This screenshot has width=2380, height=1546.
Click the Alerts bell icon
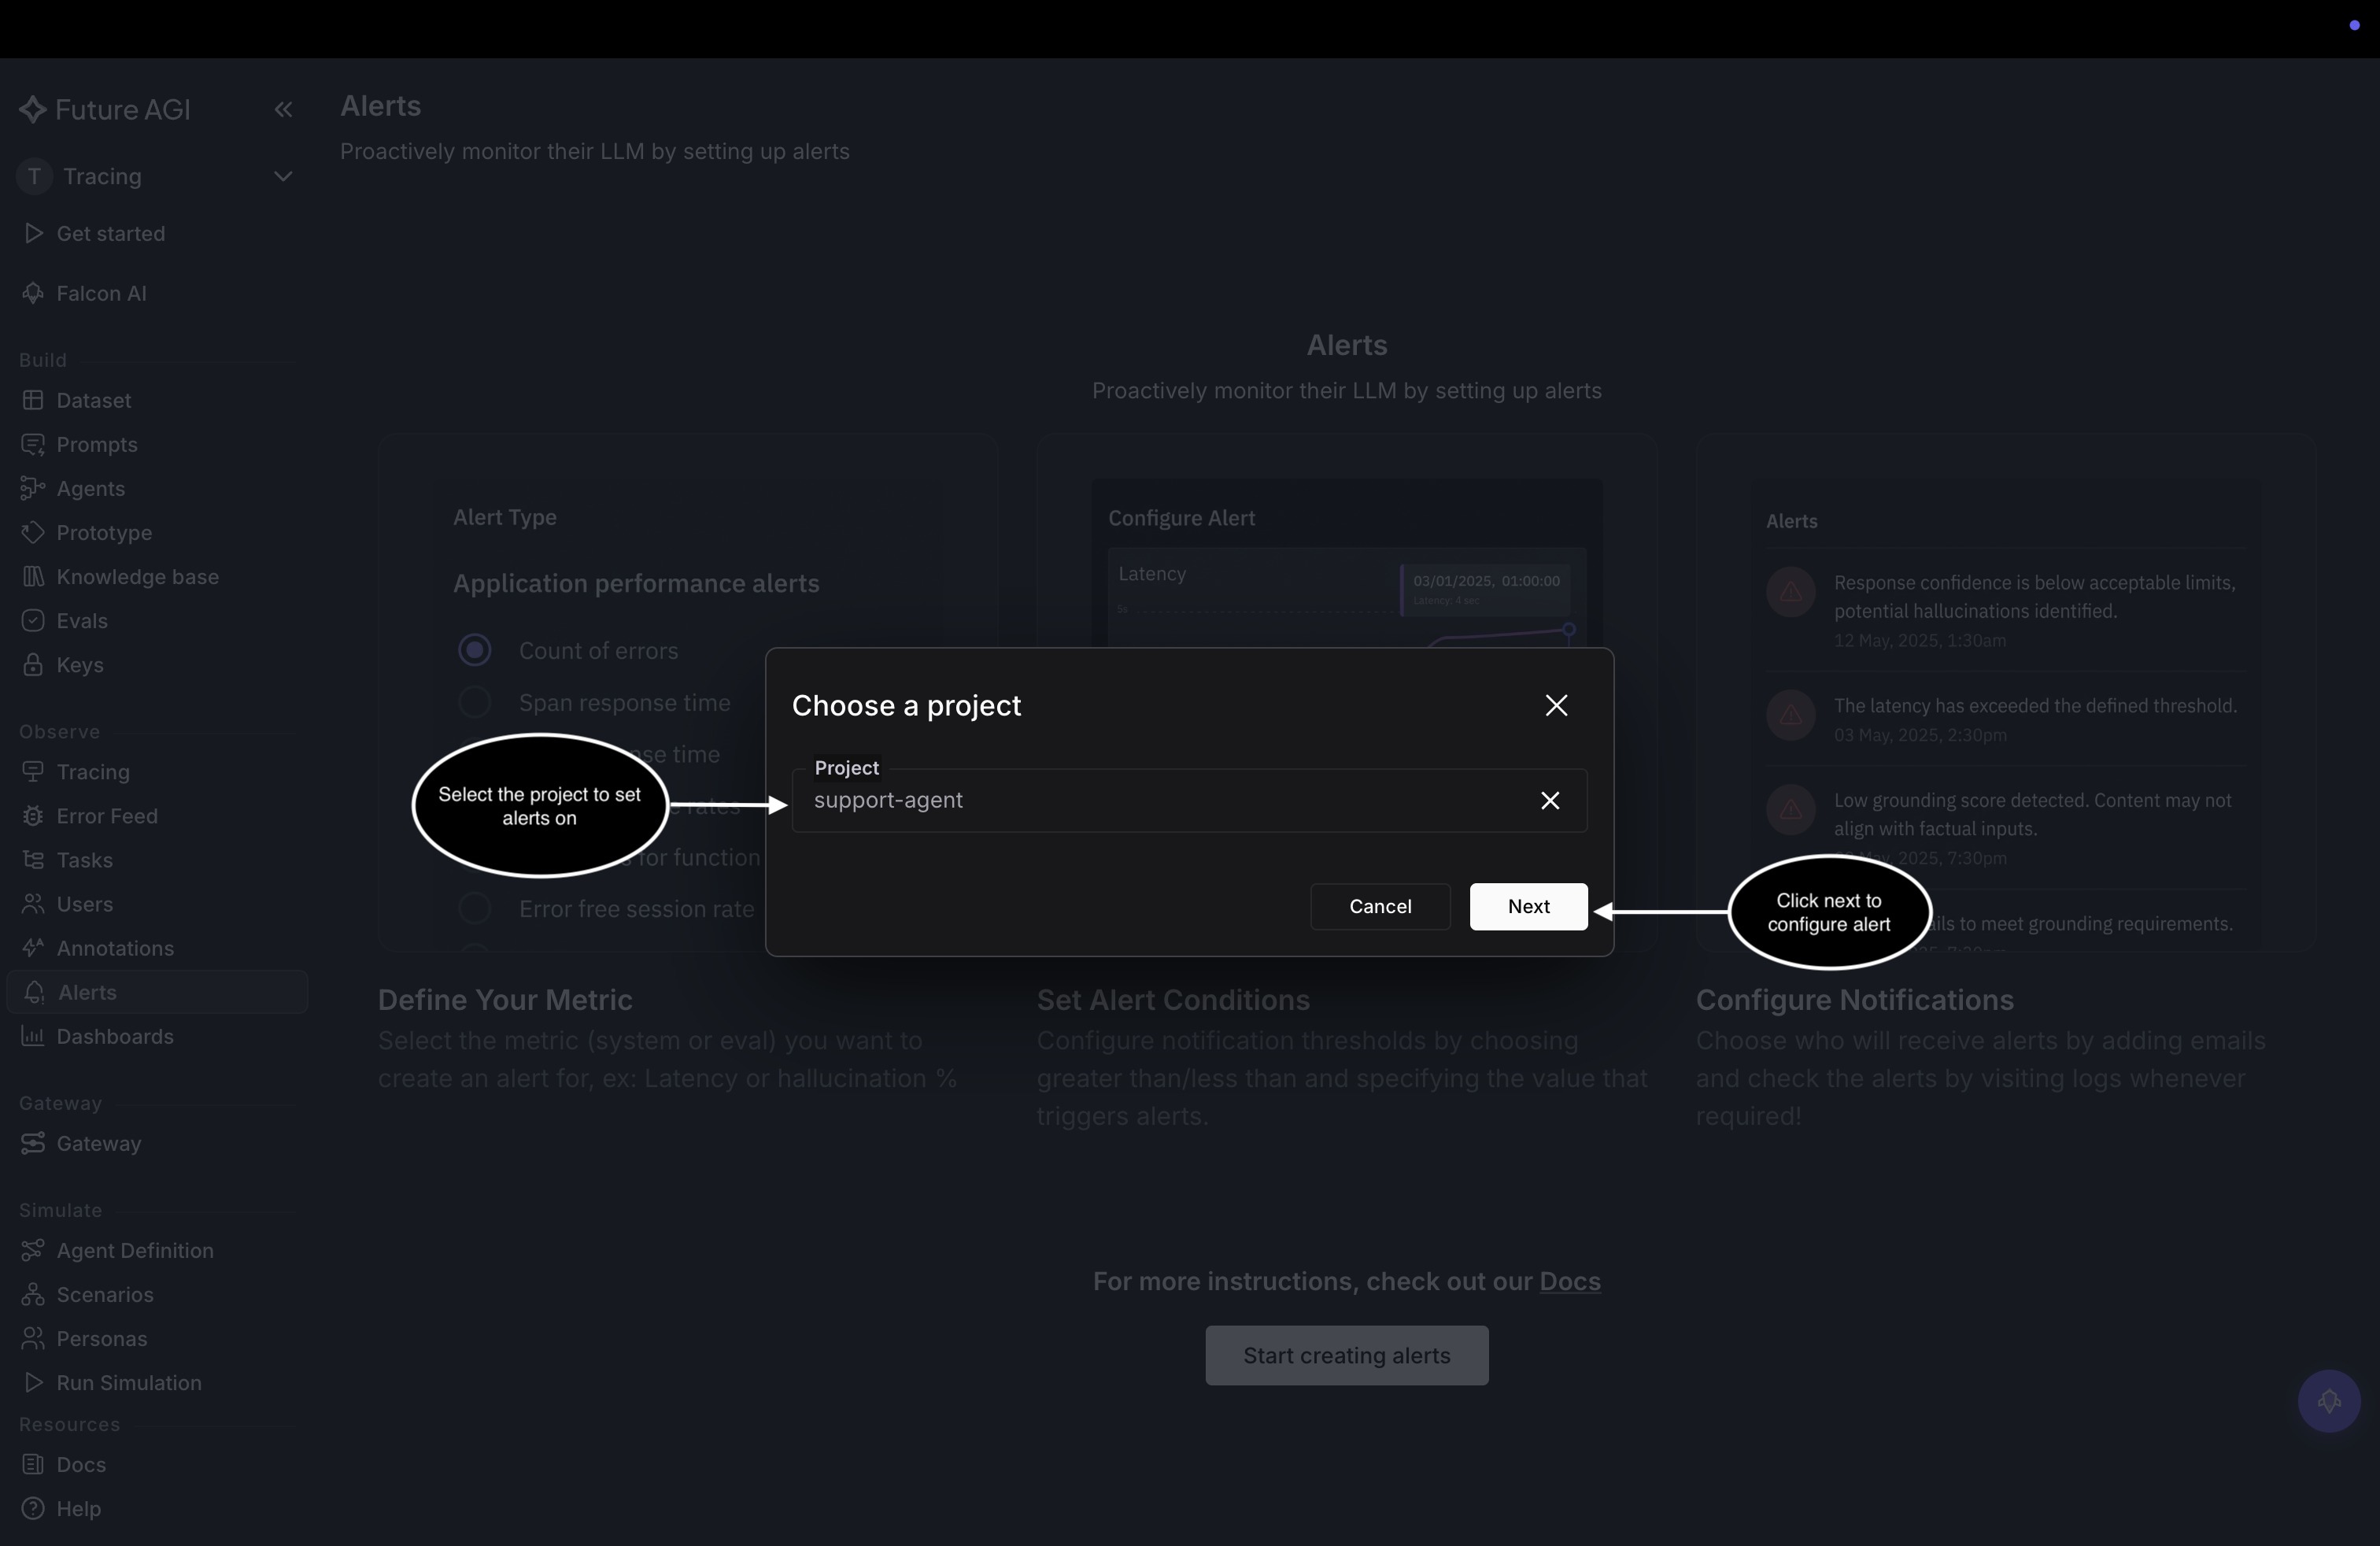coord(34,992)
